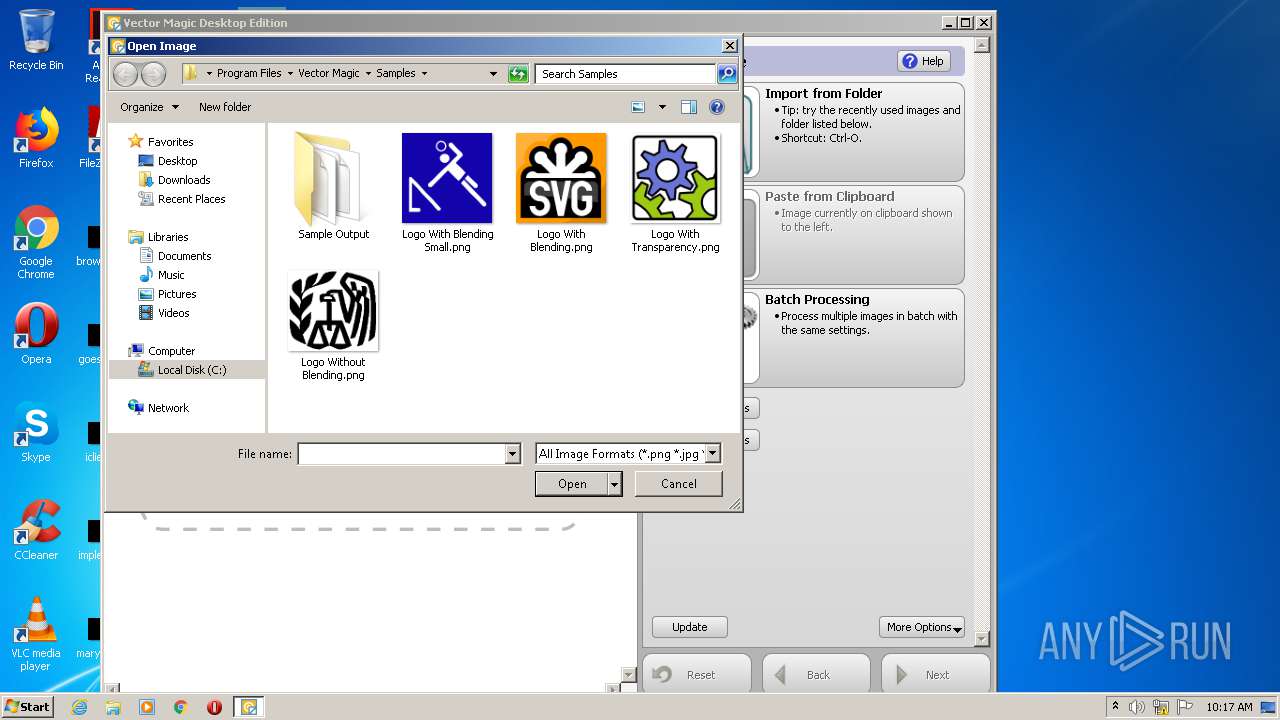1280x720 pixels.
Task: Show hidden system tray icons
Action: click(x=1115, y=707)
